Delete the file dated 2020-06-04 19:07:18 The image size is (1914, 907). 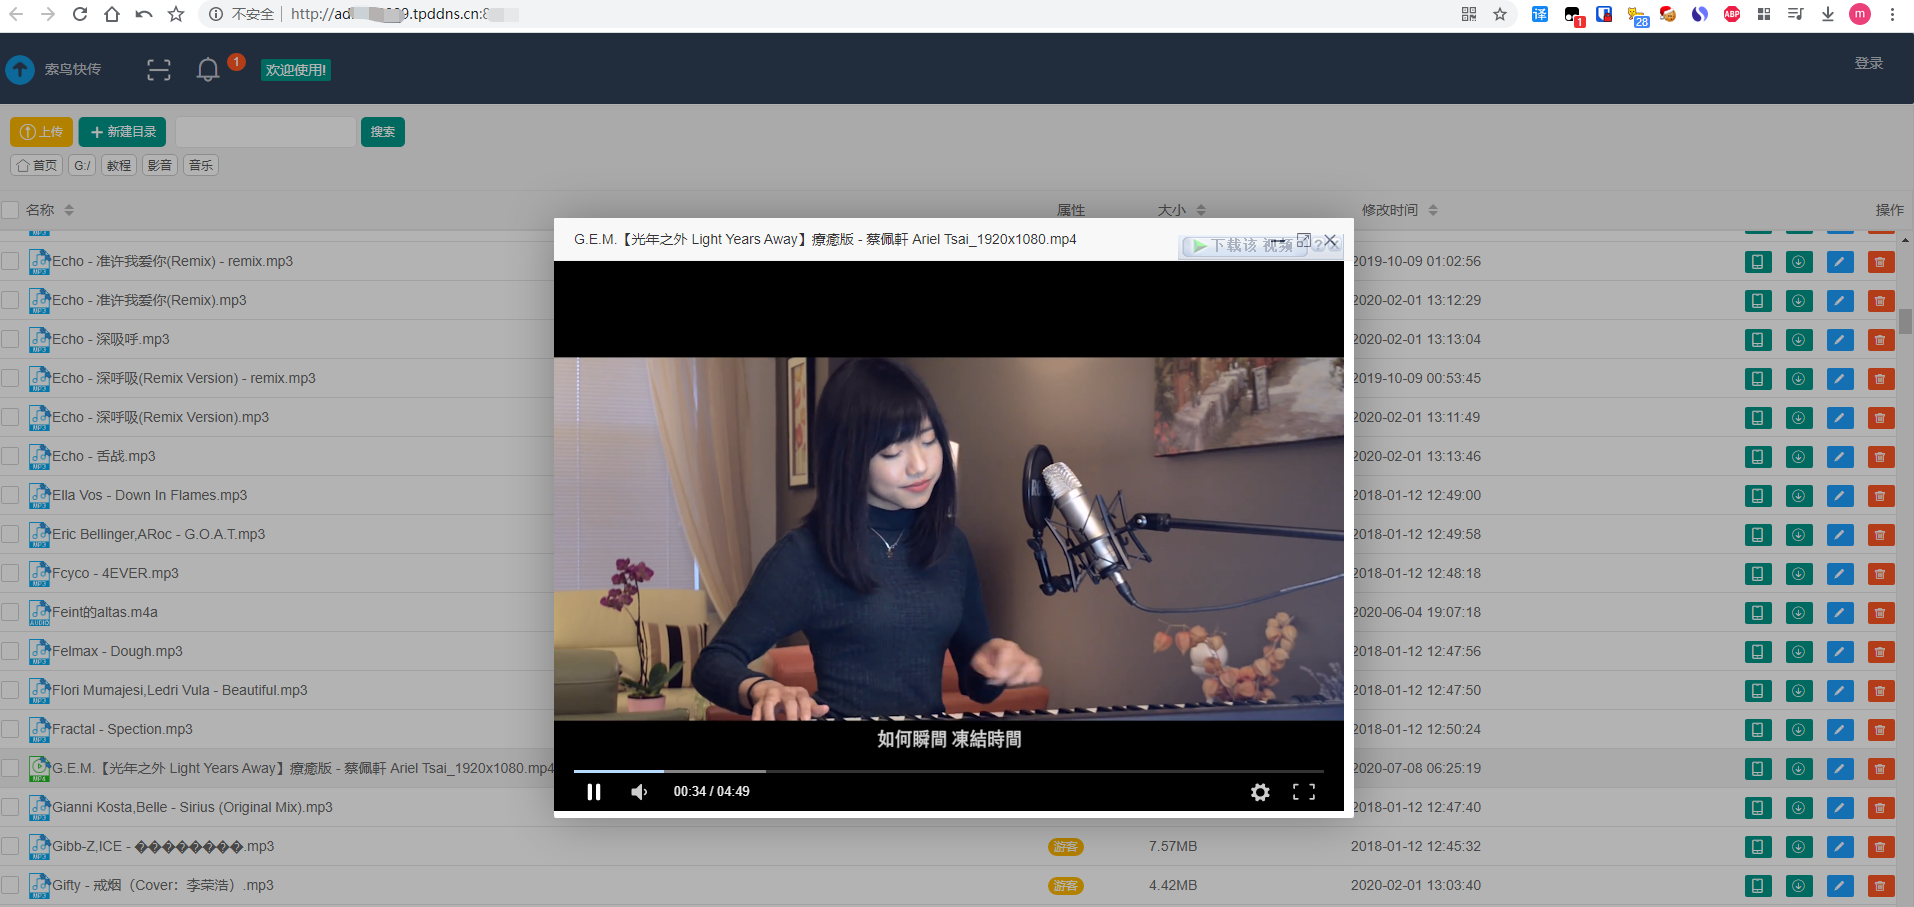pos(1881,613)
